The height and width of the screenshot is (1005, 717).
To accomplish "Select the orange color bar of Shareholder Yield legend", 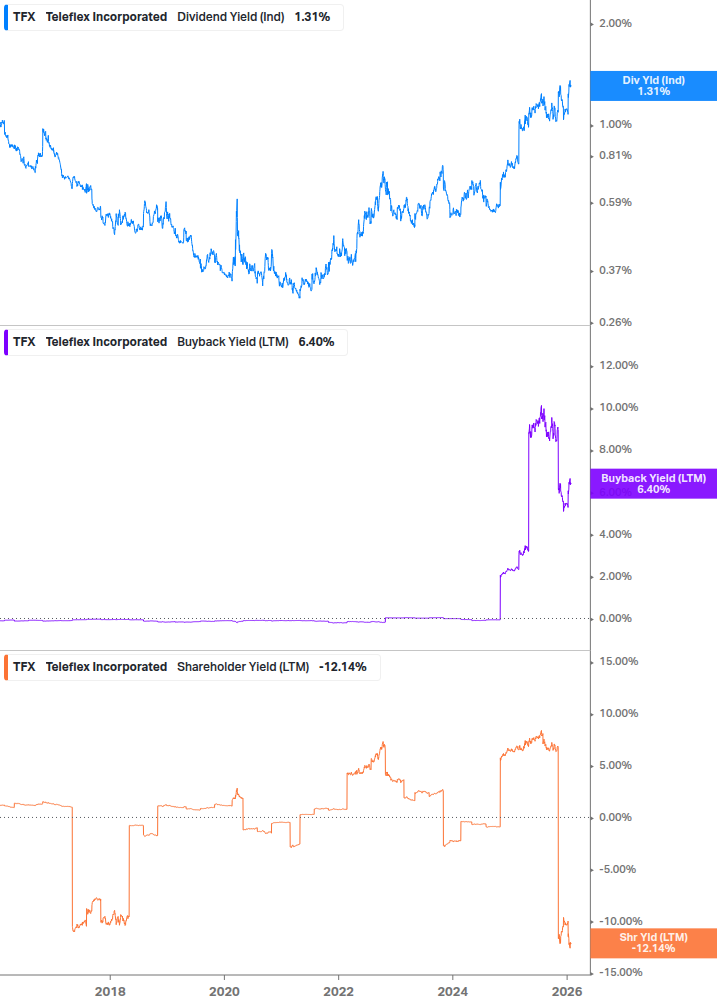I will 6,667.
